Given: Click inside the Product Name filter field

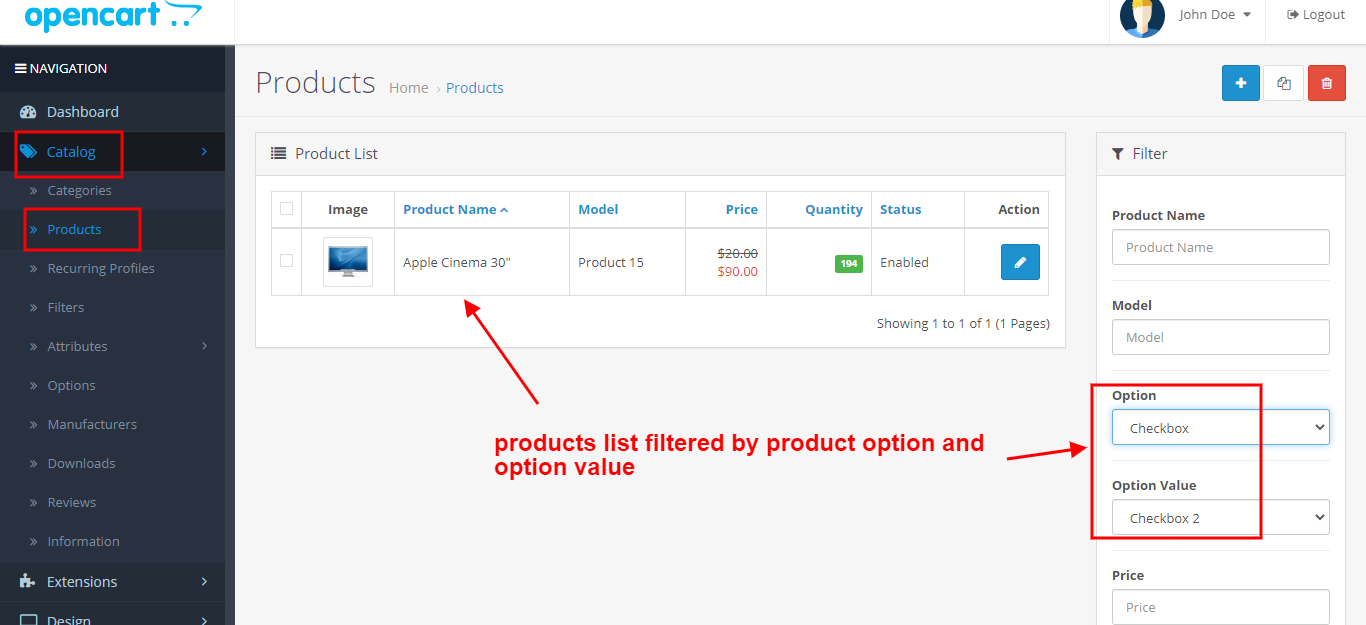Looking at the screenshot, I should pos(1220,247).
